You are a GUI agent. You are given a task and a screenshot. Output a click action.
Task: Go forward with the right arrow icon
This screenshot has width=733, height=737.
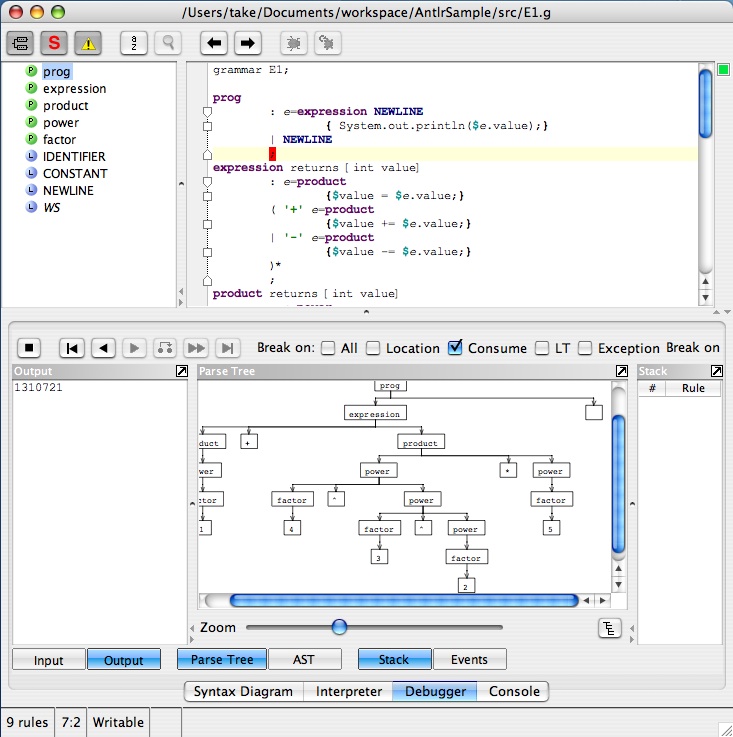[247, 43]
